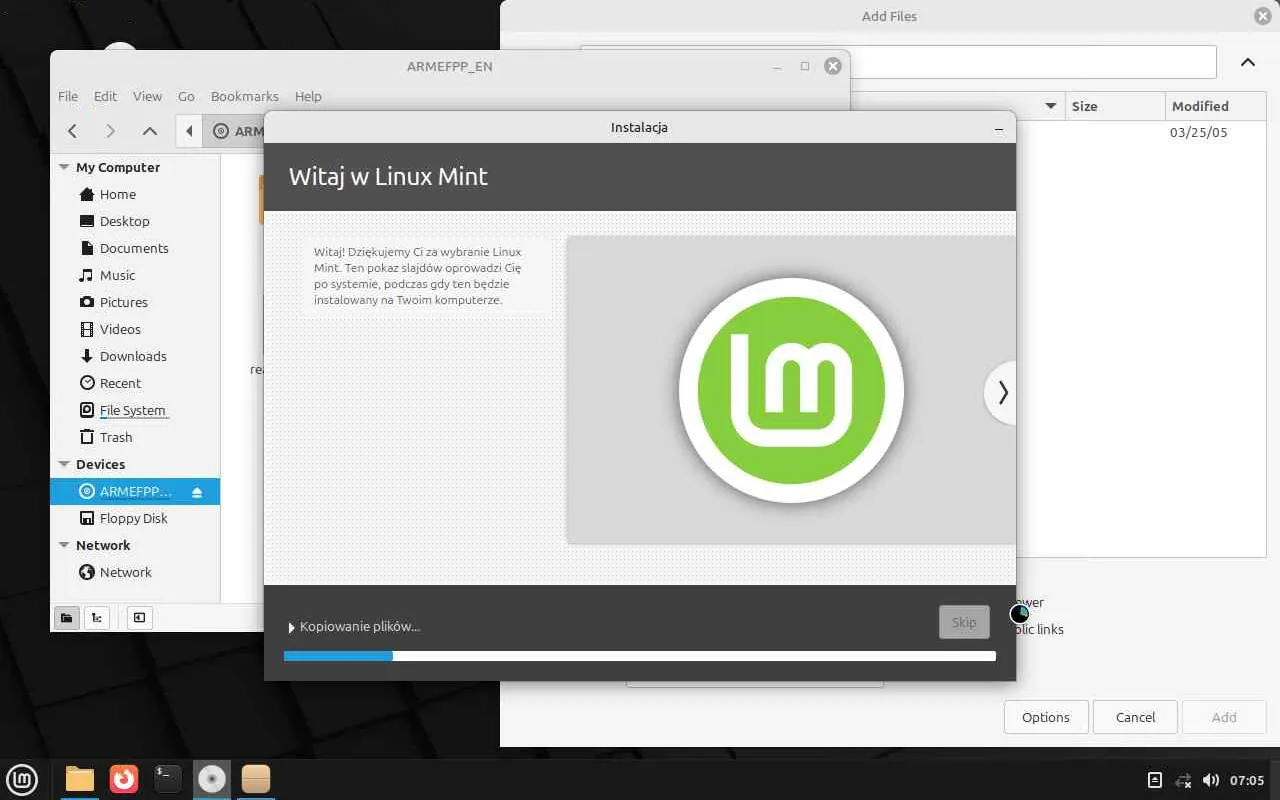Open the Linux Mint start menu
This screenshot has width=1280, height=800.
(22, 779)
